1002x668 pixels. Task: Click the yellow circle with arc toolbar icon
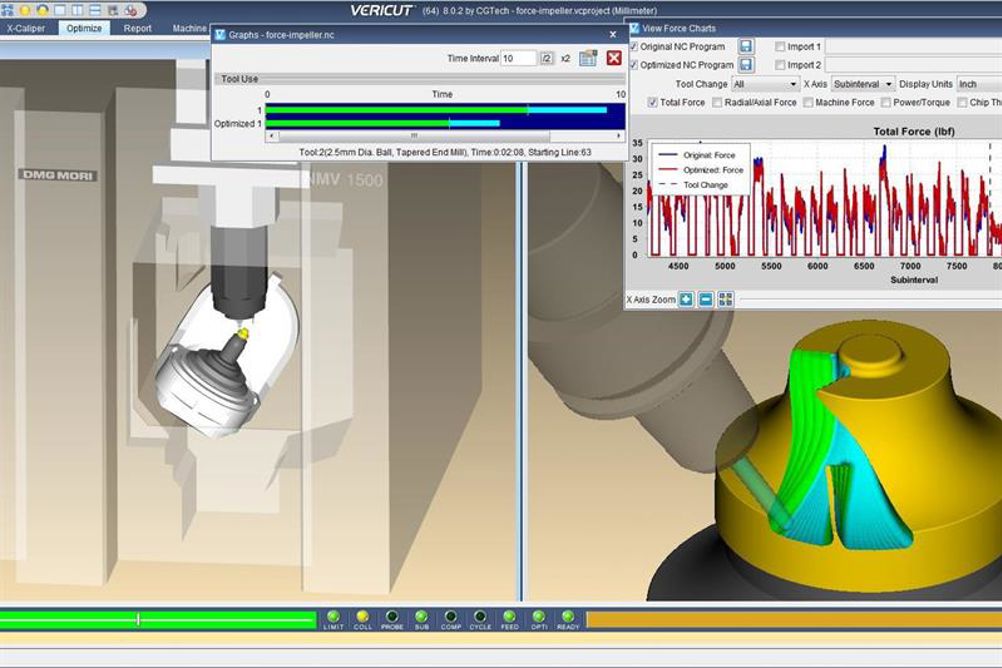pyautogui.click(x=43, y=10)
